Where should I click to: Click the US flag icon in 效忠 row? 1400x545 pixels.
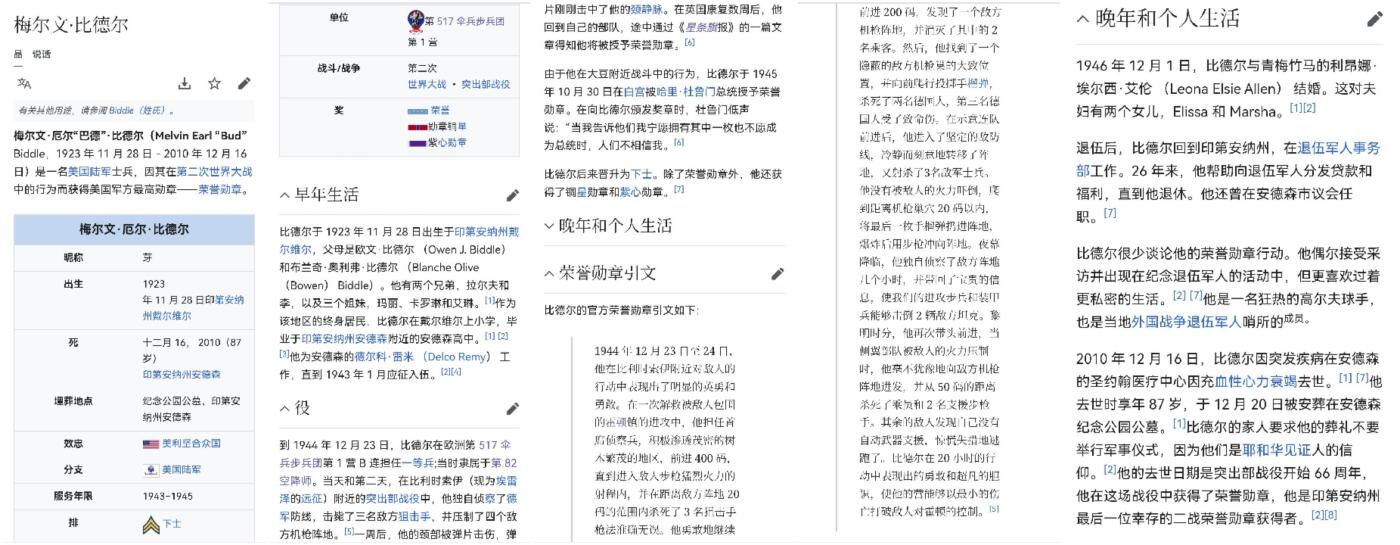point(151,444)
